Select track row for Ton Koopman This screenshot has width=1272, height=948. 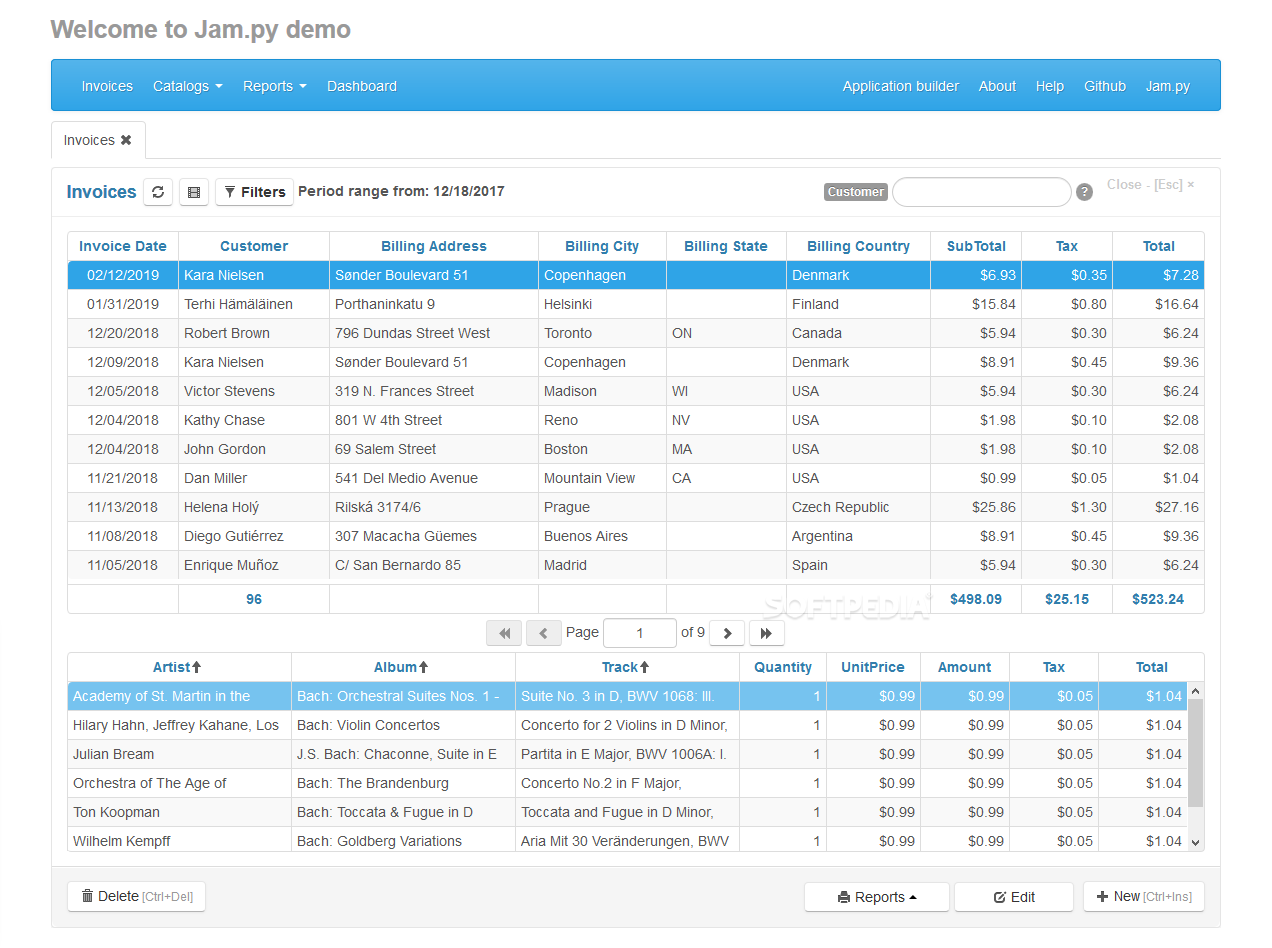pyautogui.click(x=627, y=812)
